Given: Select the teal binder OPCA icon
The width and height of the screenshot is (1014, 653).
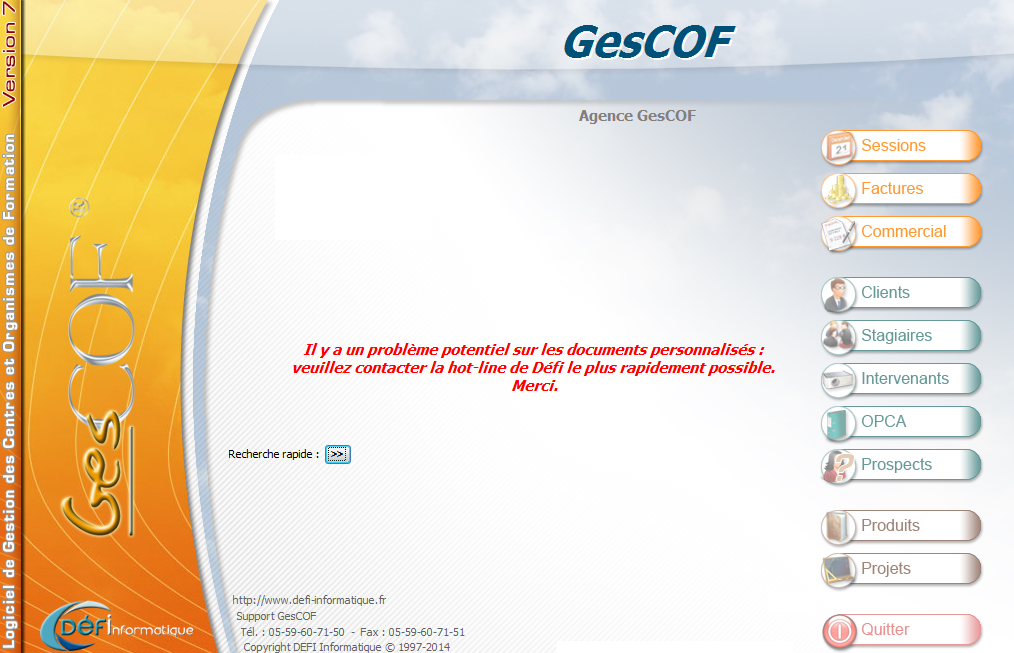Looking at the screenshot, I should (839, 423).
